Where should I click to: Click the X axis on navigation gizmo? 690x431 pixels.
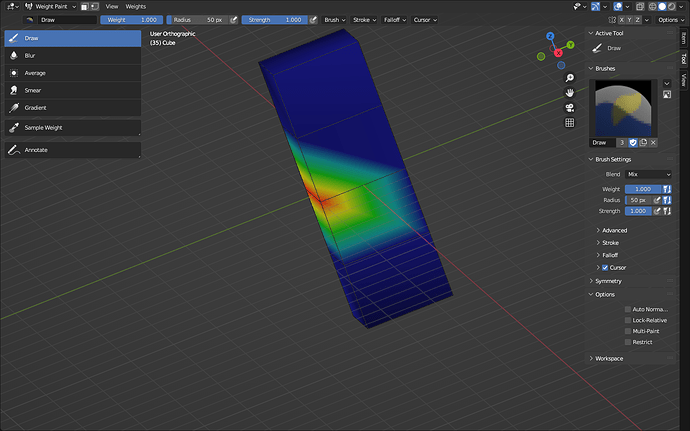pos(558,53)
